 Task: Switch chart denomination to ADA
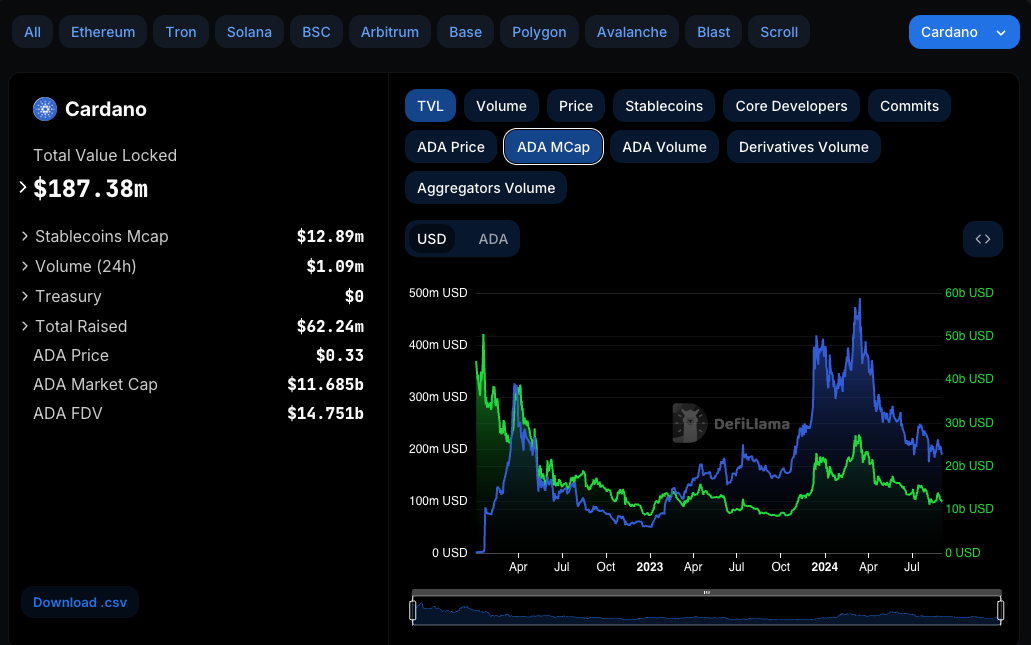point(493,239)
